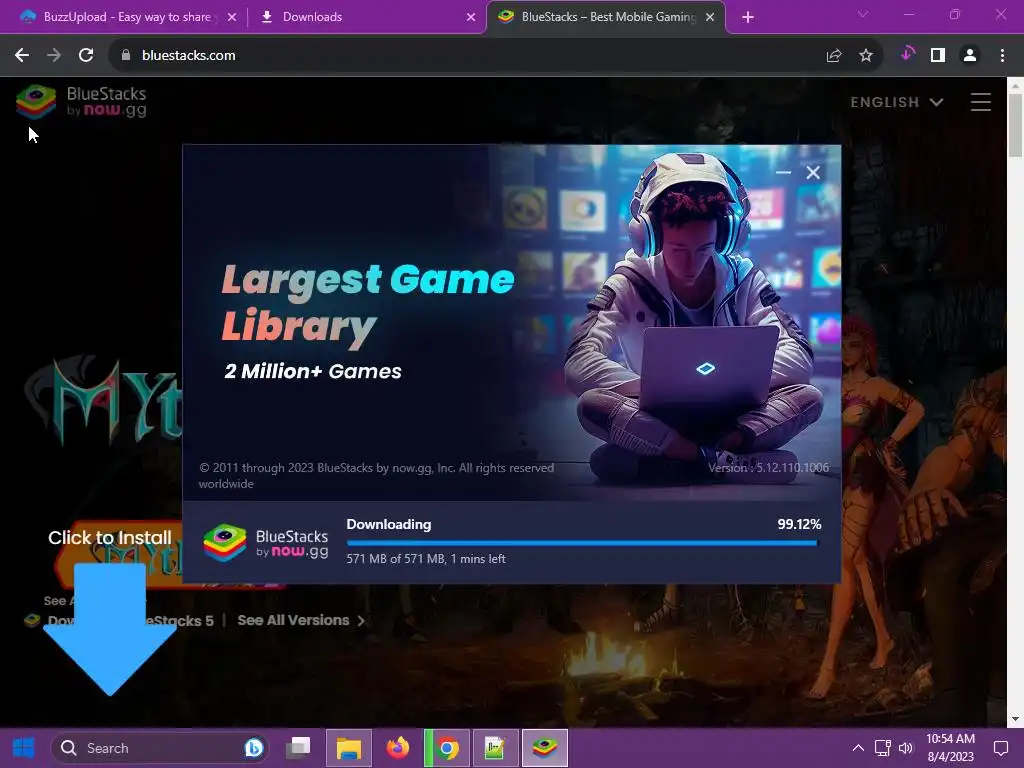
Task: Click the installer's BlueStacks by now.gg logo
Action: click(265, 543)
